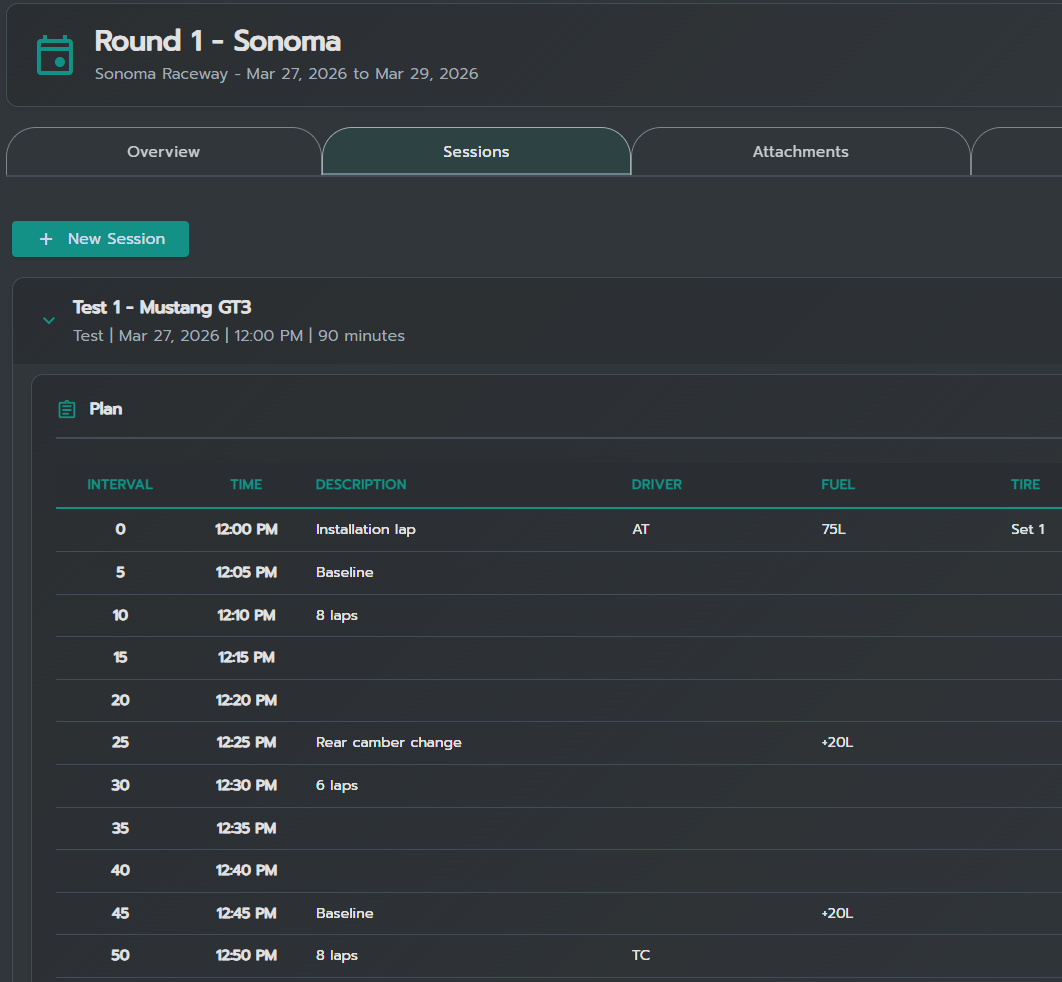Image resolution: width=1062 pixels, height=982 pixels.
Task: Click the New Session button
Action: point(100,239)
